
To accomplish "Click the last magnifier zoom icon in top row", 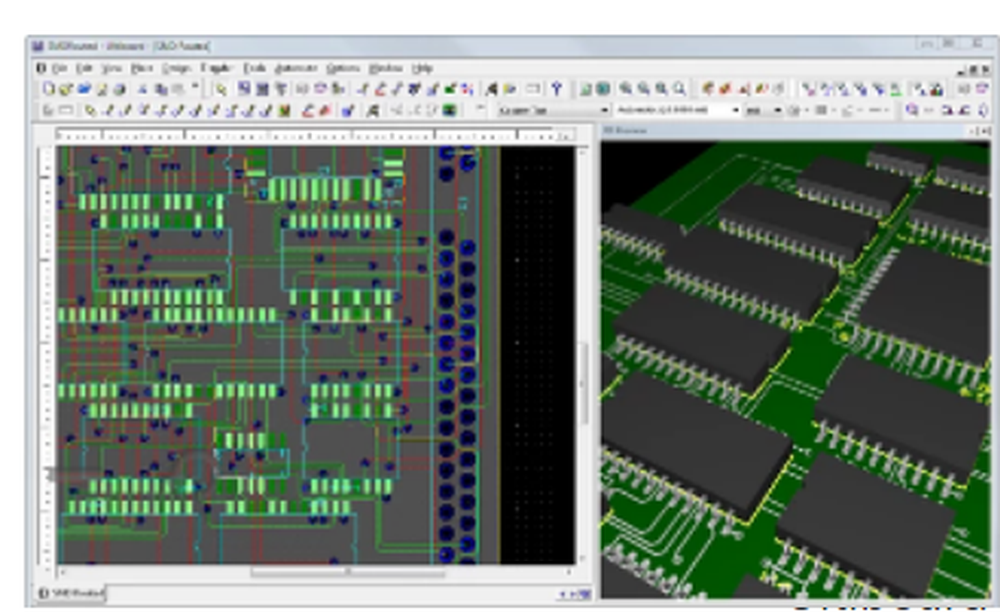I will coord(680,89).
